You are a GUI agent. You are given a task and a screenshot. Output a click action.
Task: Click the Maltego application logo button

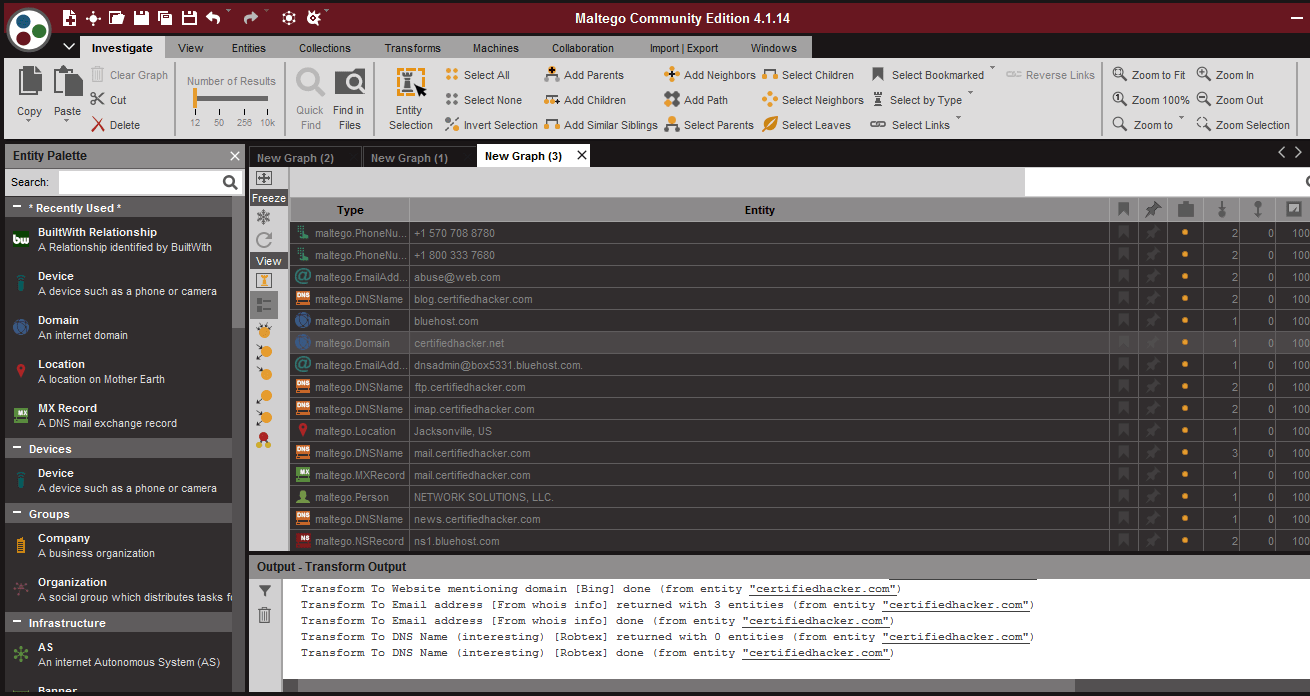click(x=29, y=28)
